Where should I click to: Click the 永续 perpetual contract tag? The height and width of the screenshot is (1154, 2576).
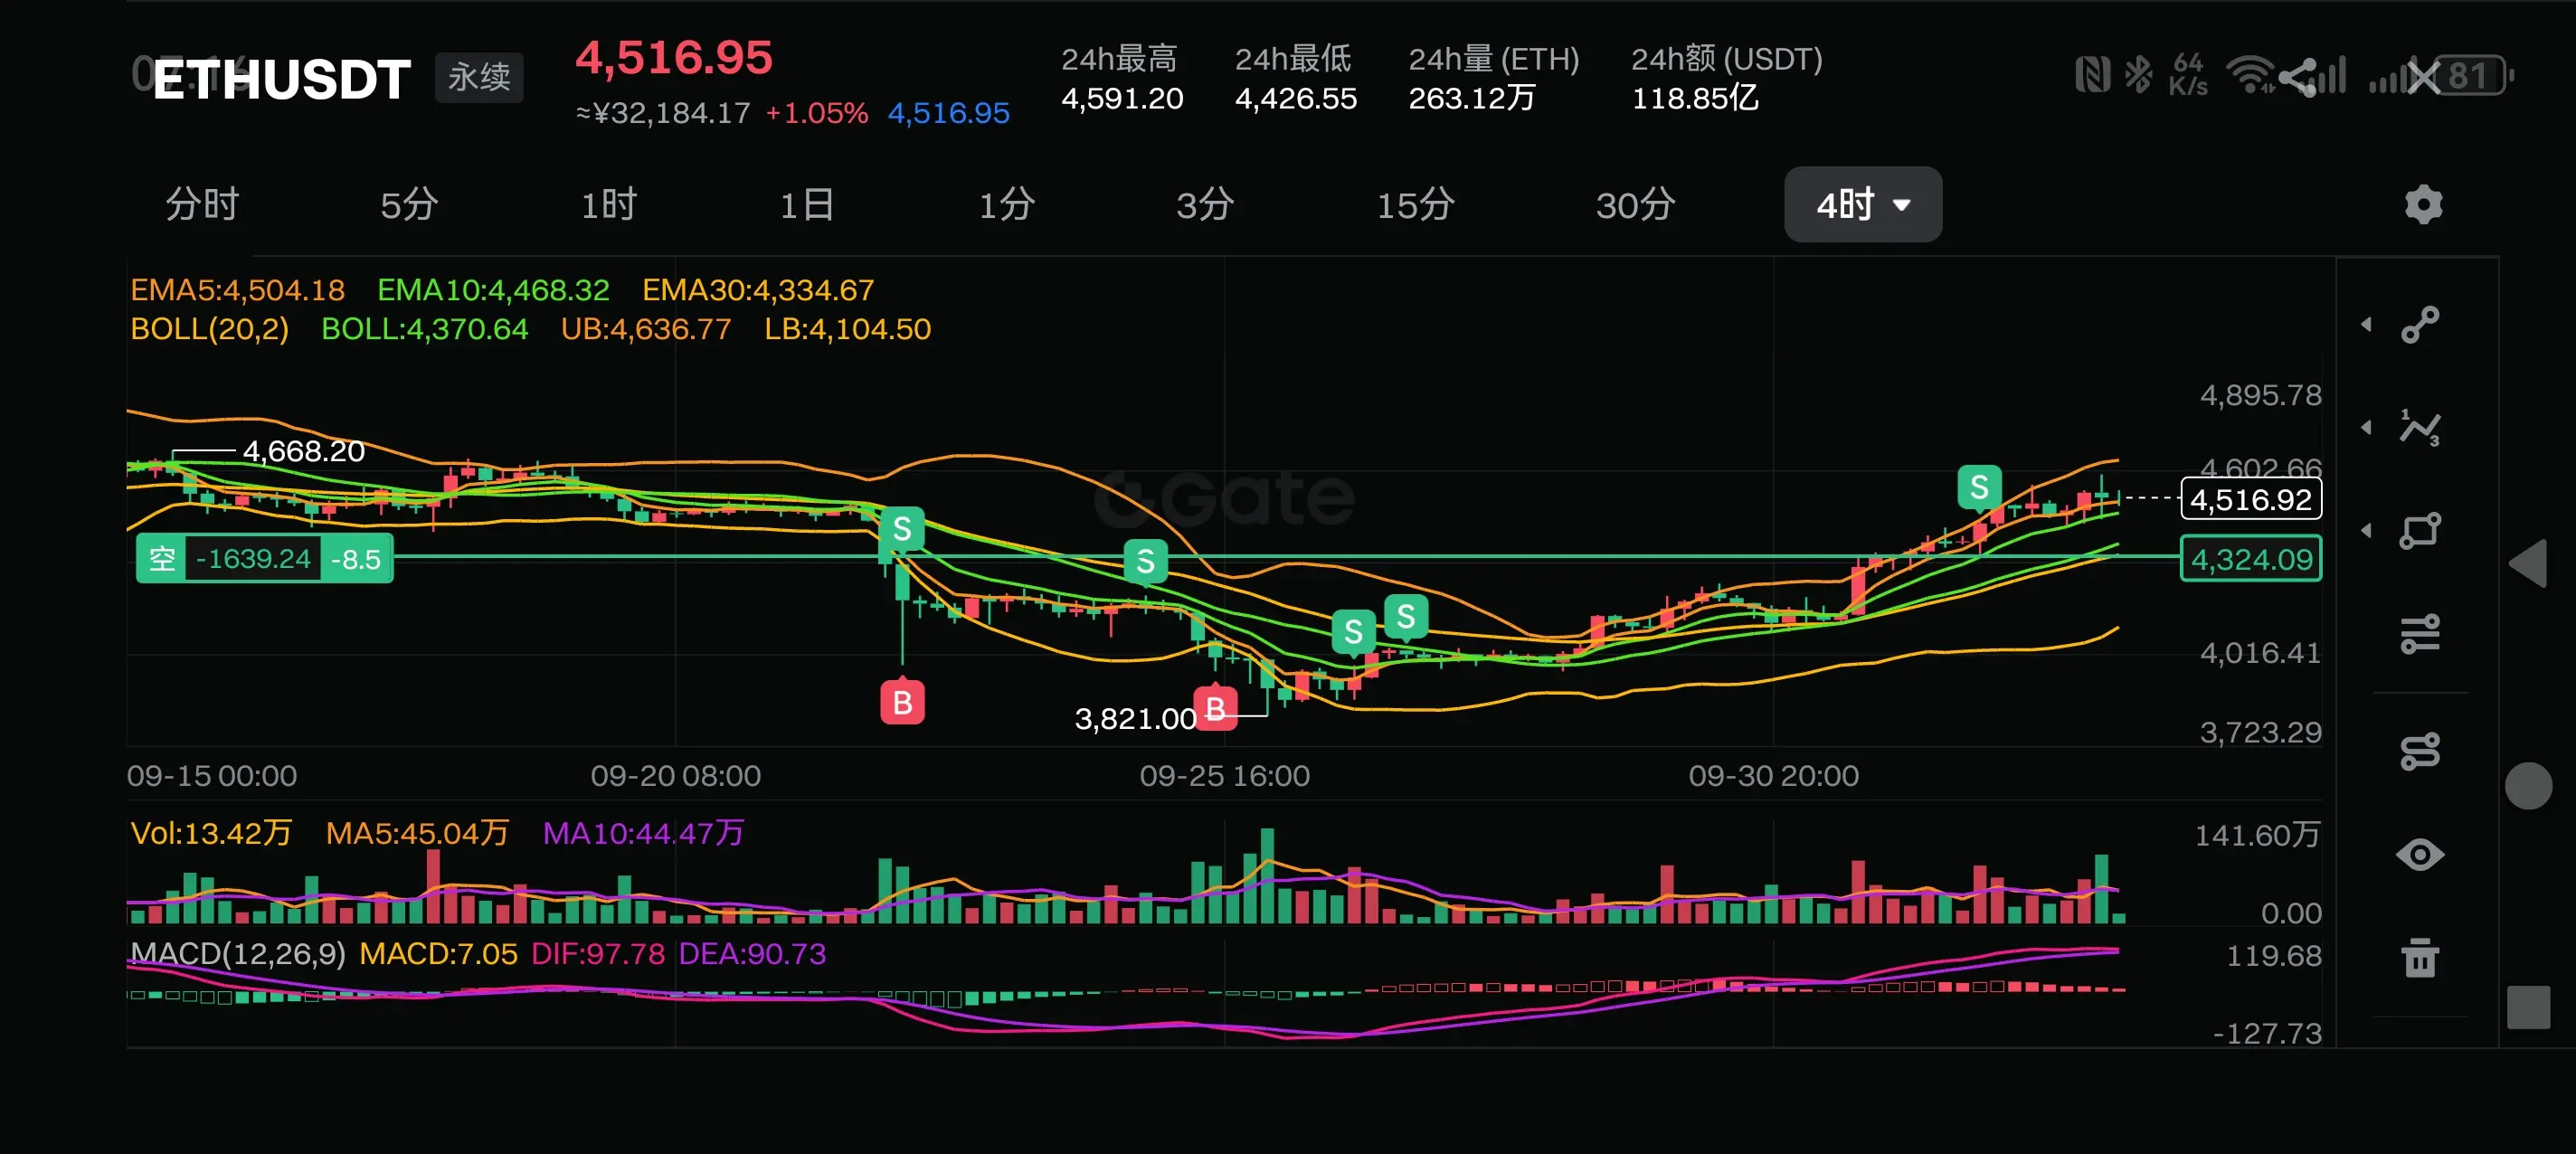[479, 77]
